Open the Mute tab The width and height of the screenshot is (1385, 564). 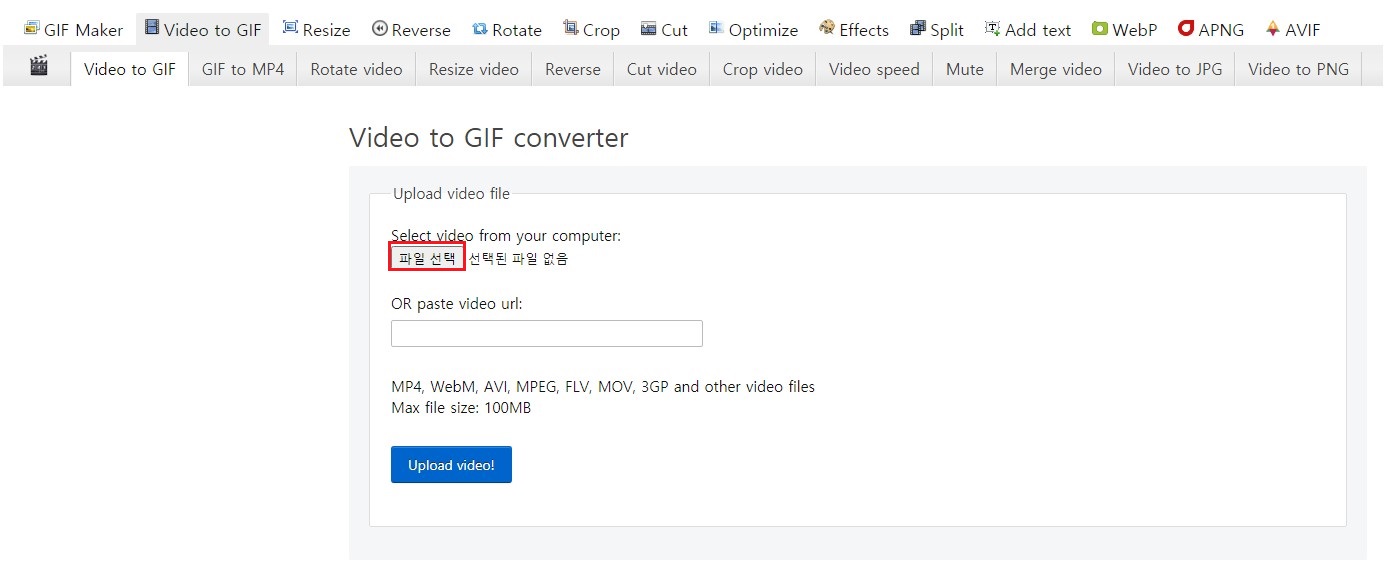[965, 69]
